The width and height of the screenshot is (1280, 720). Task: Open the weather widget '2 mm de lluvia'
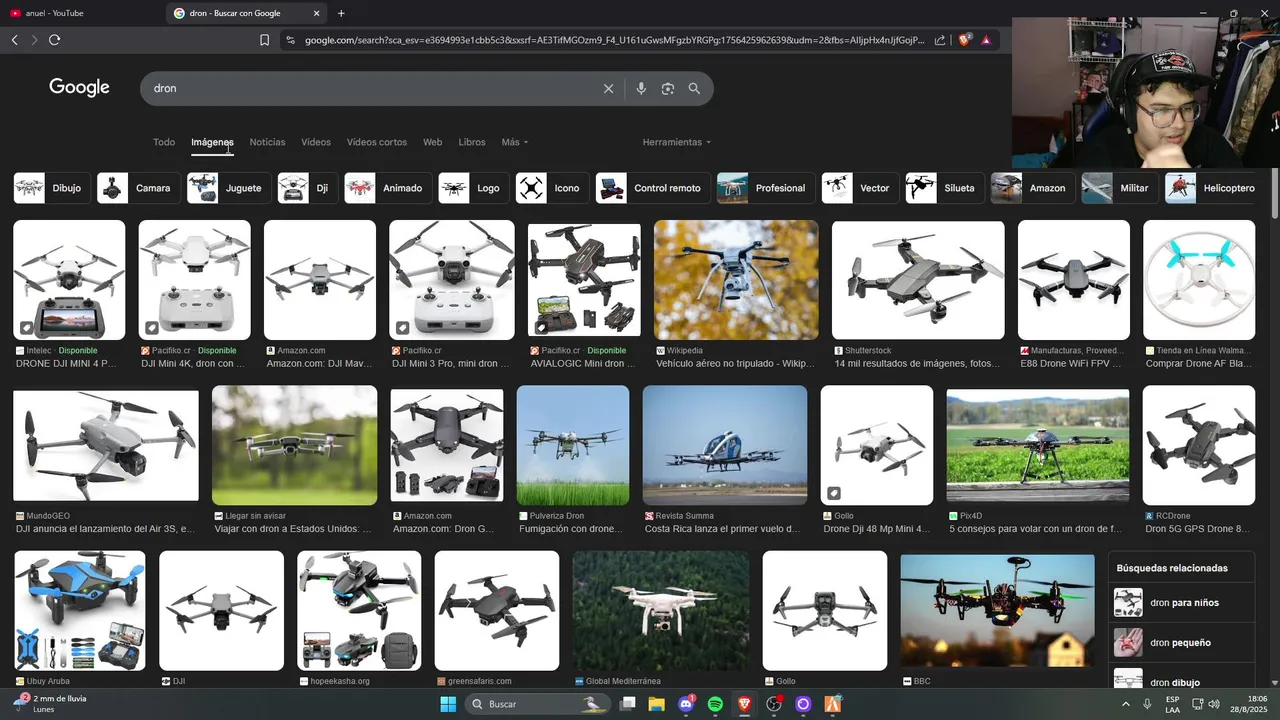50,703
